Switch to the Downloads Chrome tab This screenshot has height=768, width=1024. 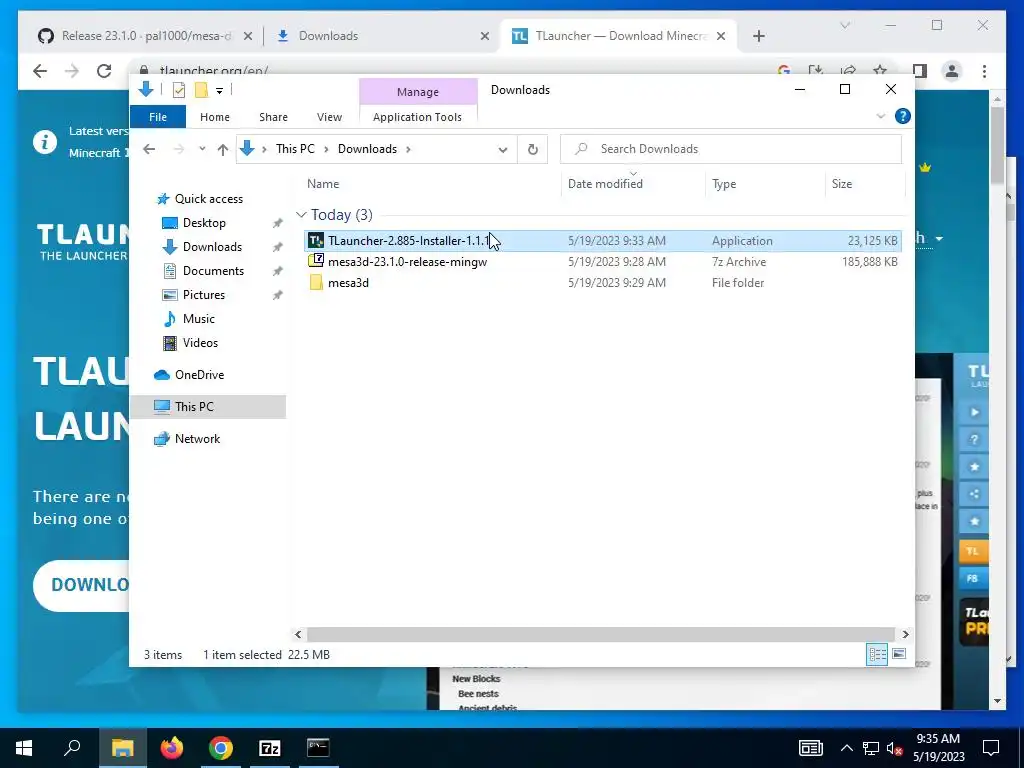[x=382, y=36]
